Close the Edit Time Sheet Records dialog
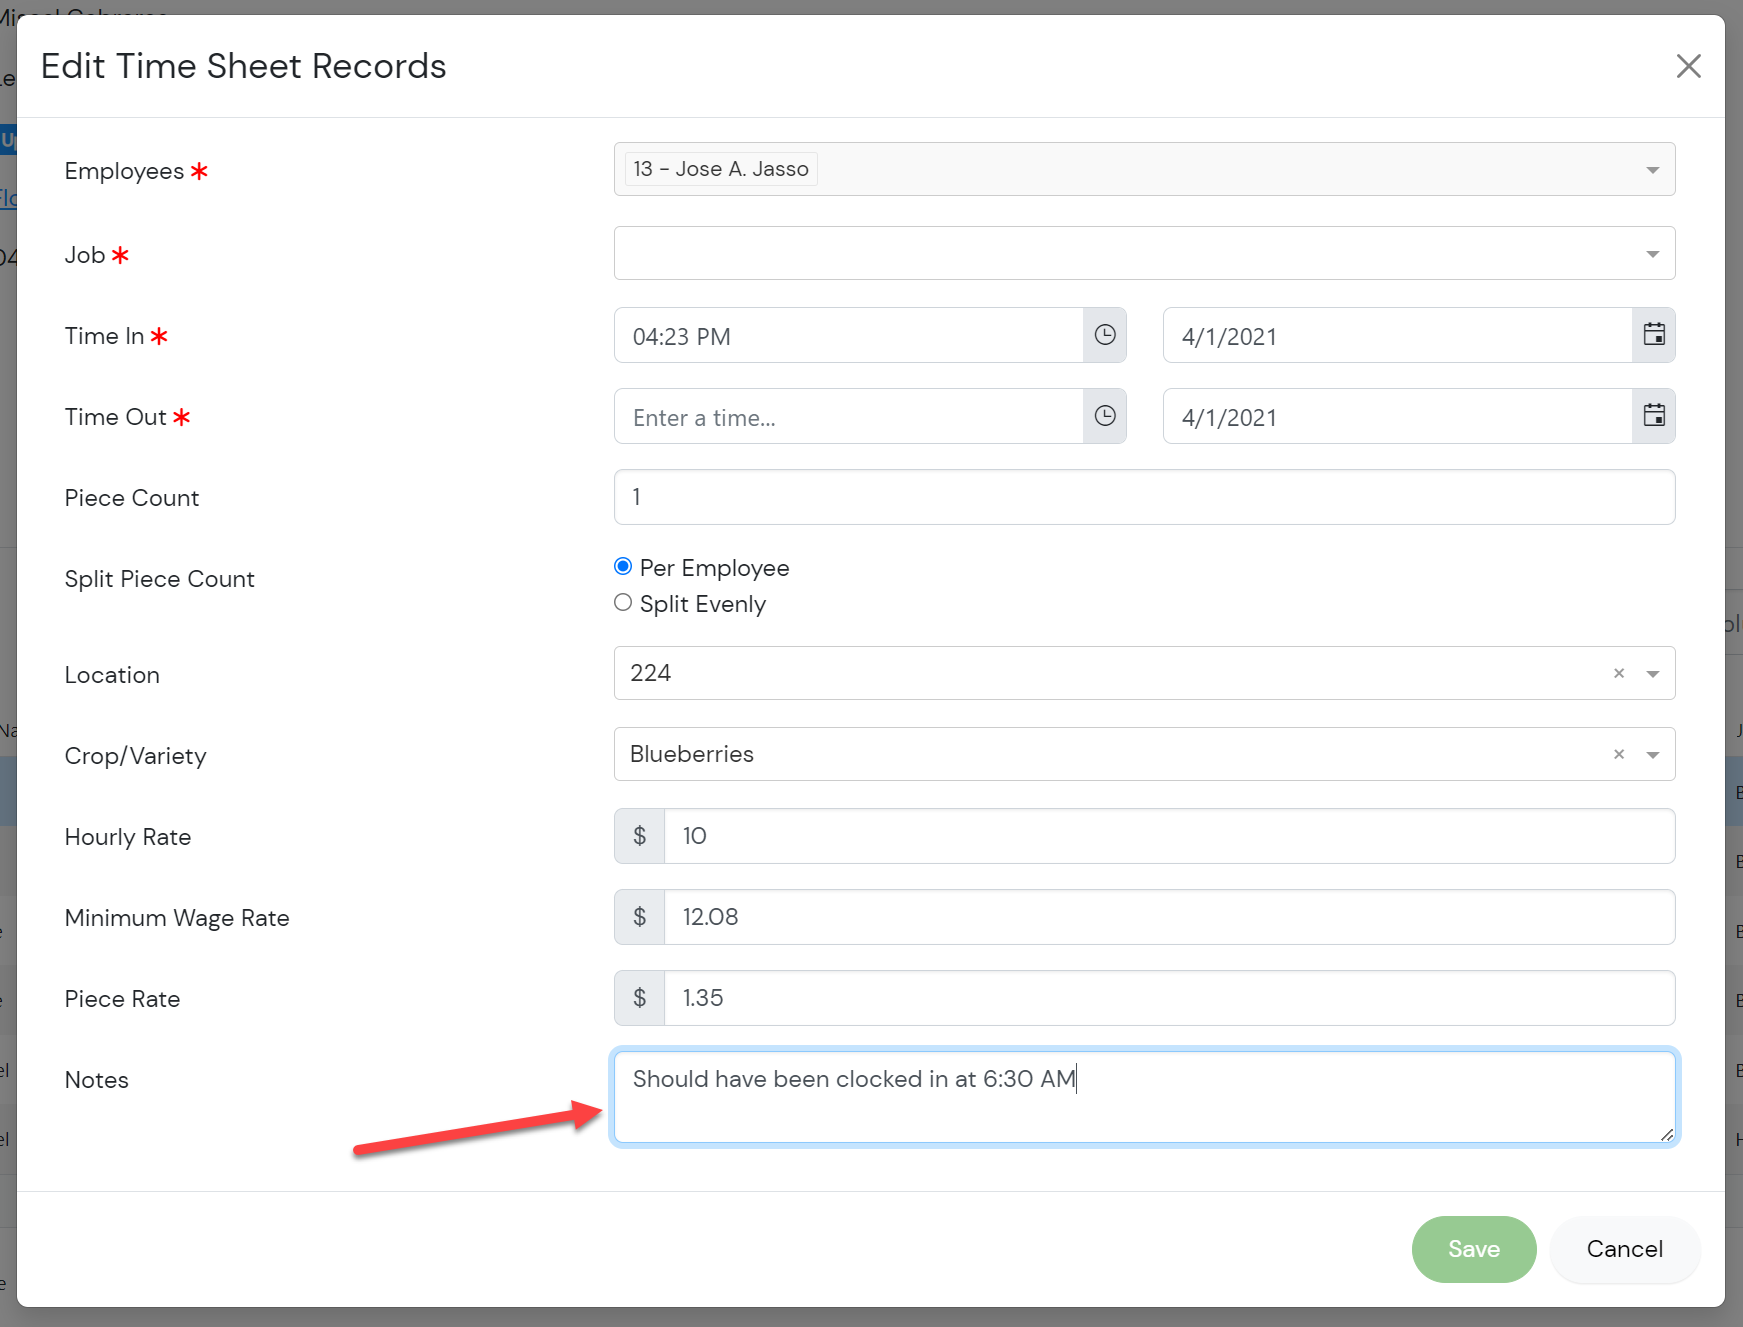Screen dimensions: 1743x1327 (x=1688, y=66)
